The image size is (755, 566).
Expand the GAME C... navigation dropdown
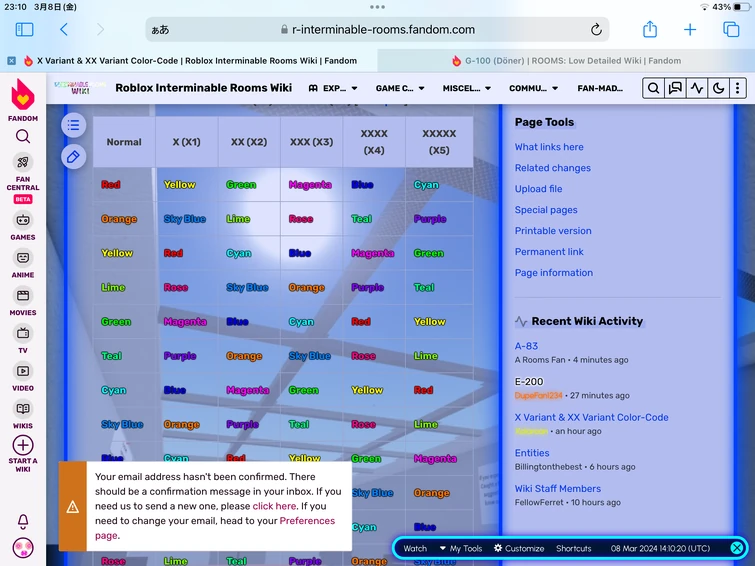tap(400, 88)
